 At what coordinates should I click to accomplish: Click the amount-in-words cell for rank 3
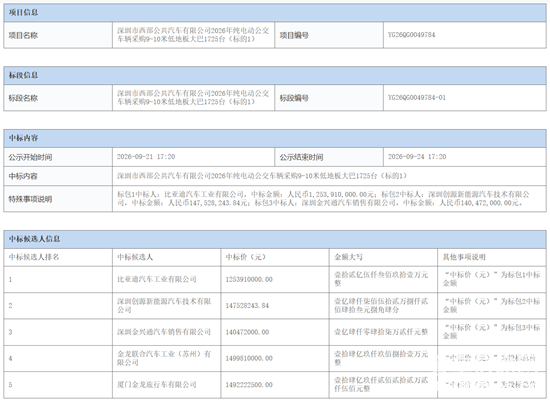click(383, 332)
